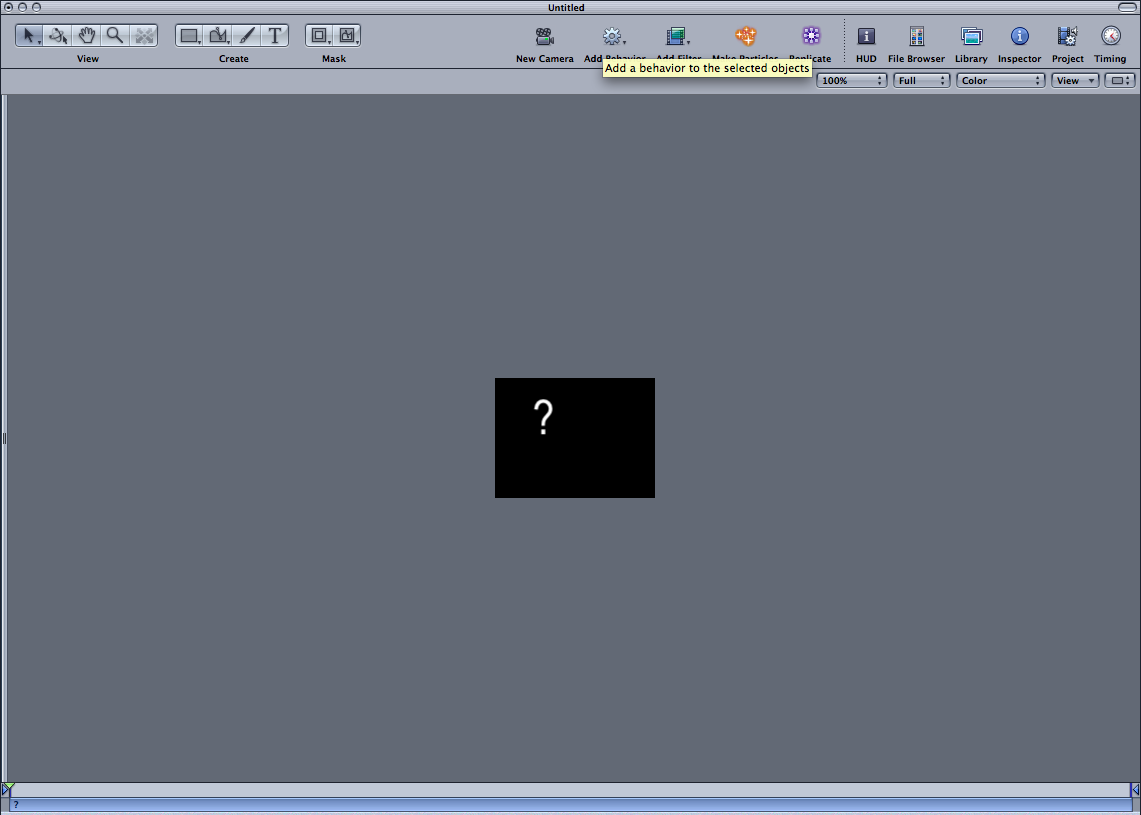Activate the Pan hand tool

(x=87, y=36)
